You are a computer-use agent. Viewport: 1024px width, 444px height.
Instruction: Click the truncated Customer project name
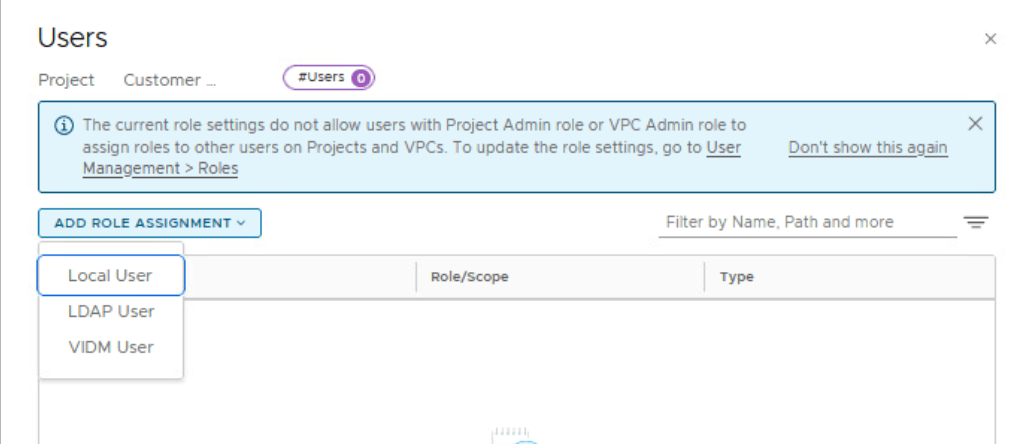pyautogui.click(x=169, y=80)
